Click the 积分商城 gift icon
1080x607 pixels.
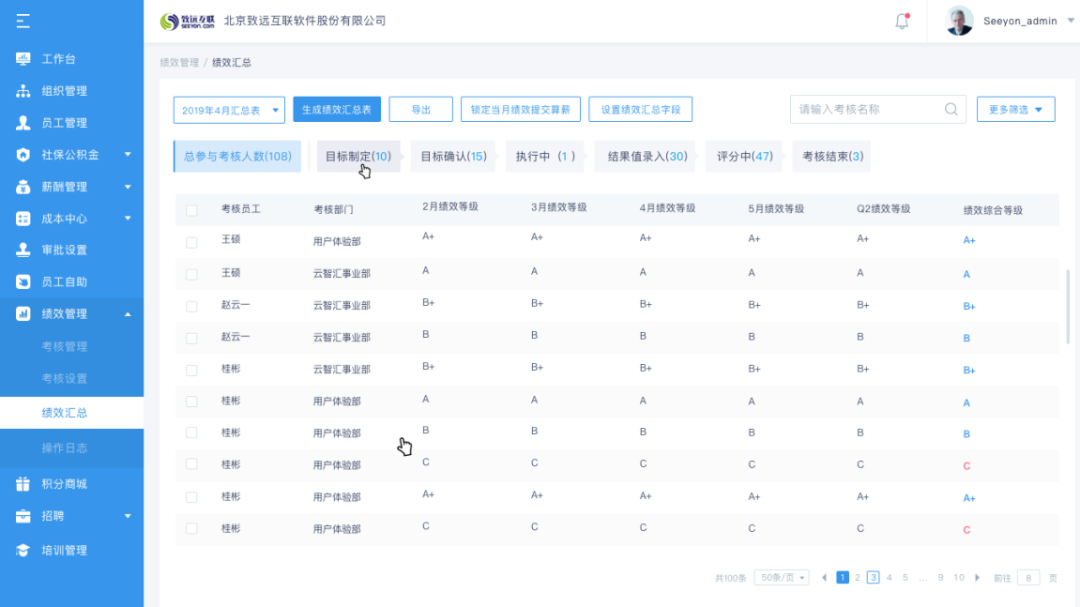pos(23,484)
